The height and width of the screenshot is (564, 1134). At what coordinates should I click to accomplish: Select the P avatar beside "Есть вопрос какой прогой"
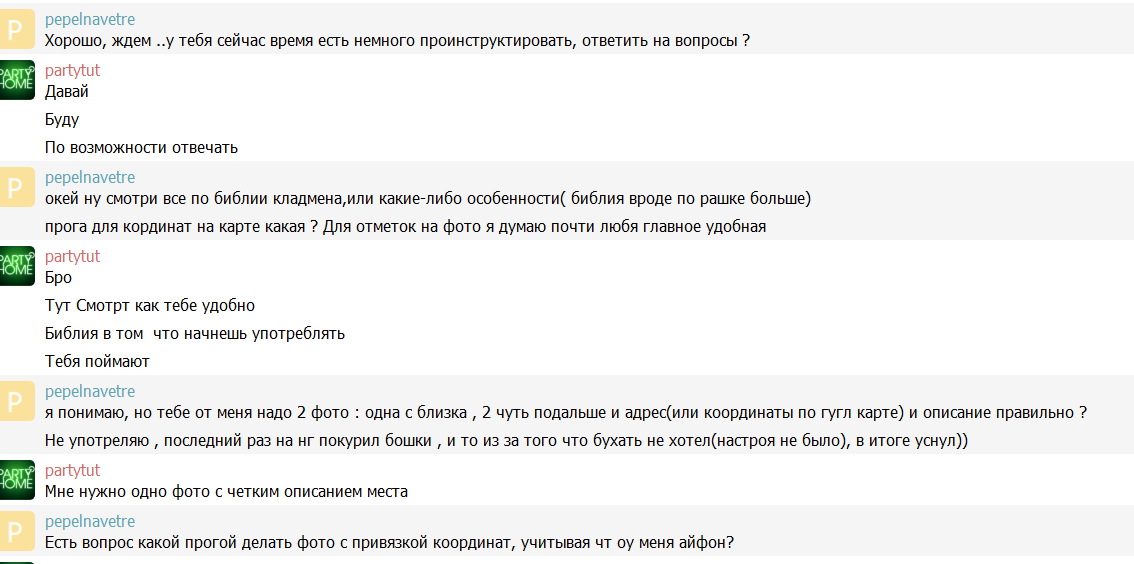click(x=17, y=531)
